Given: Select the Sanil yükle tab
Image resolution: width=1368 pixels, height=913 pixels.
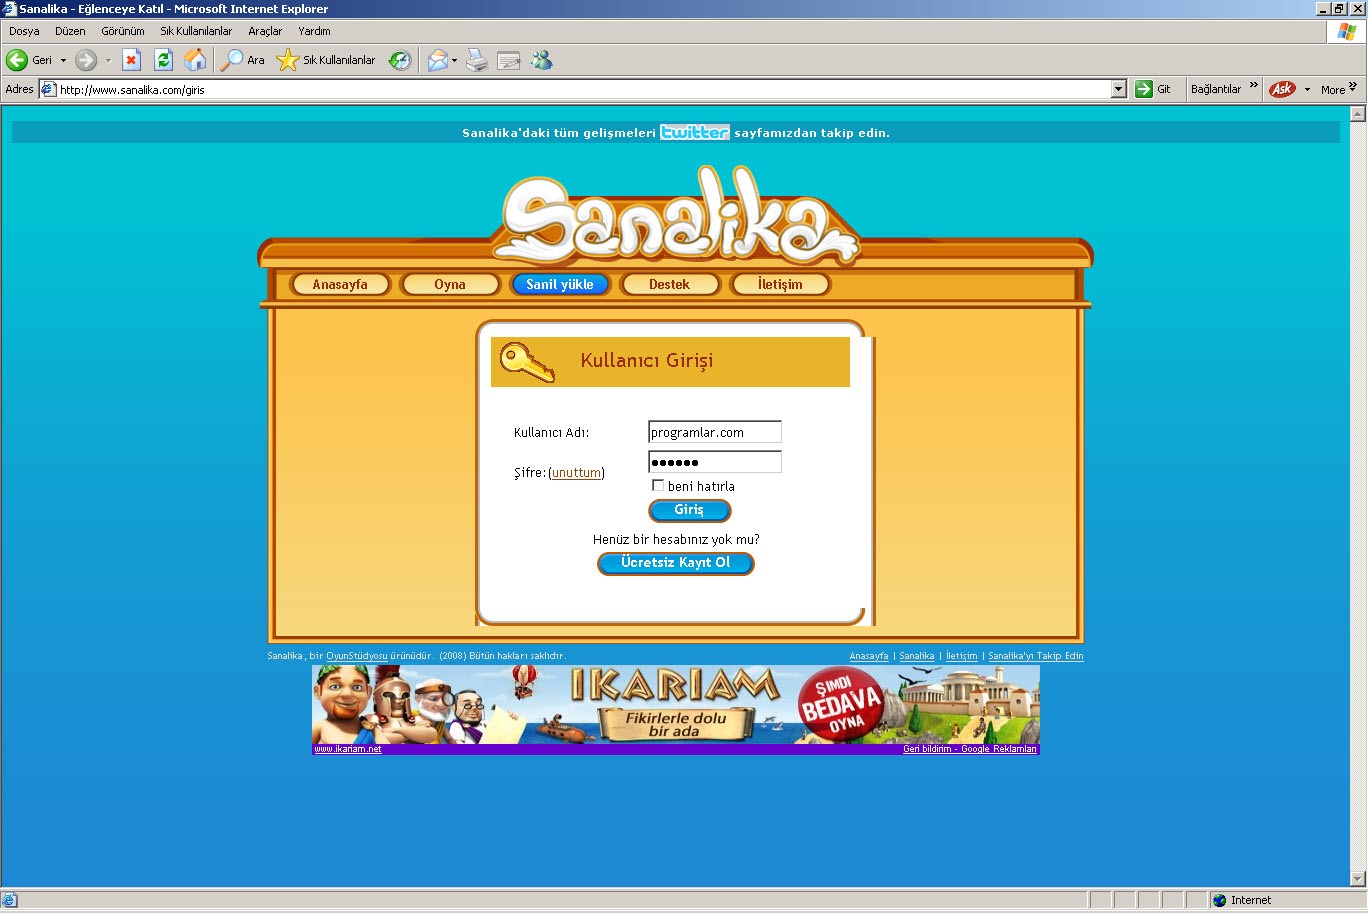Looking at the screenshot, I should pyautogui.click(x=560, y=284).
